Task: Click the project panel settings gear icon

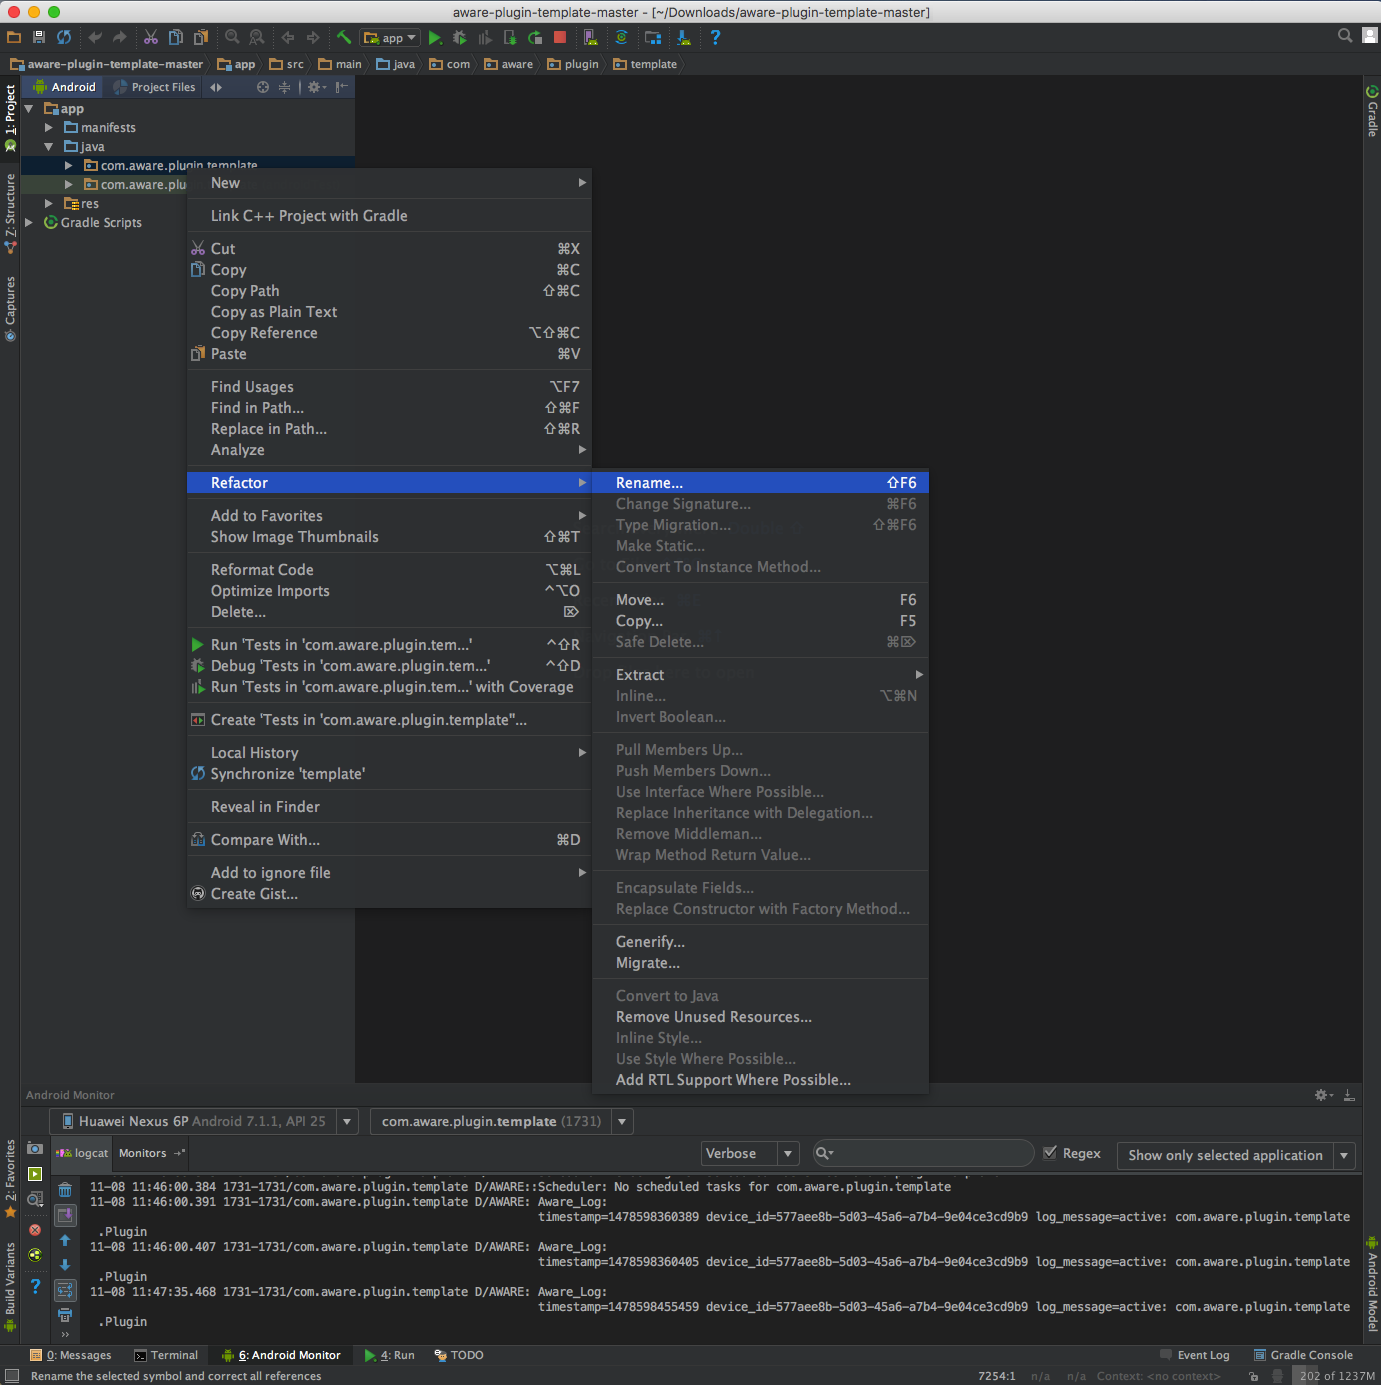Action: [x=316, y=87]
